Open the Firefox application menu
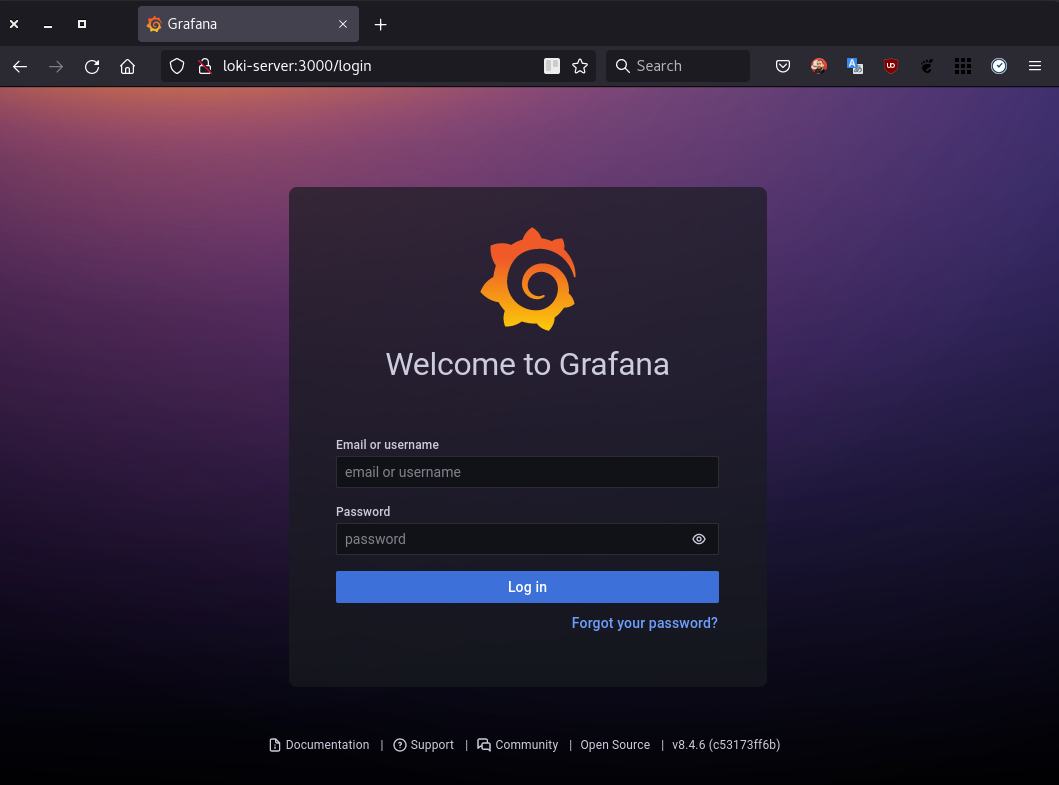This screenshot has width=1059, height=785. [x=1035, y=66]
